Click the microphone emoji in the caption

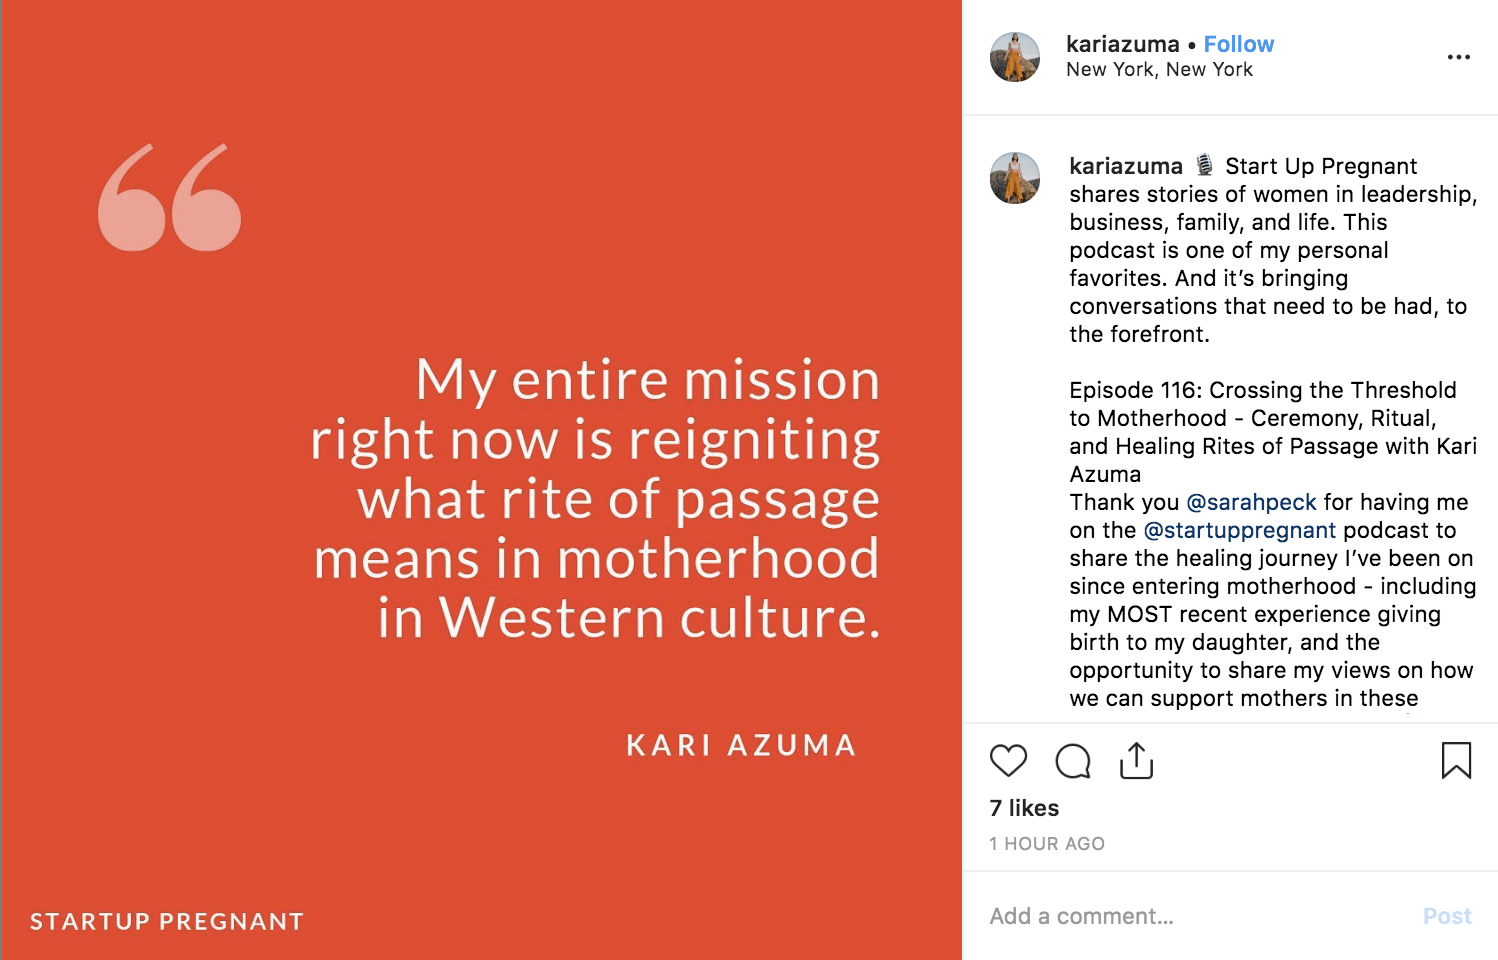(1203, 165)
